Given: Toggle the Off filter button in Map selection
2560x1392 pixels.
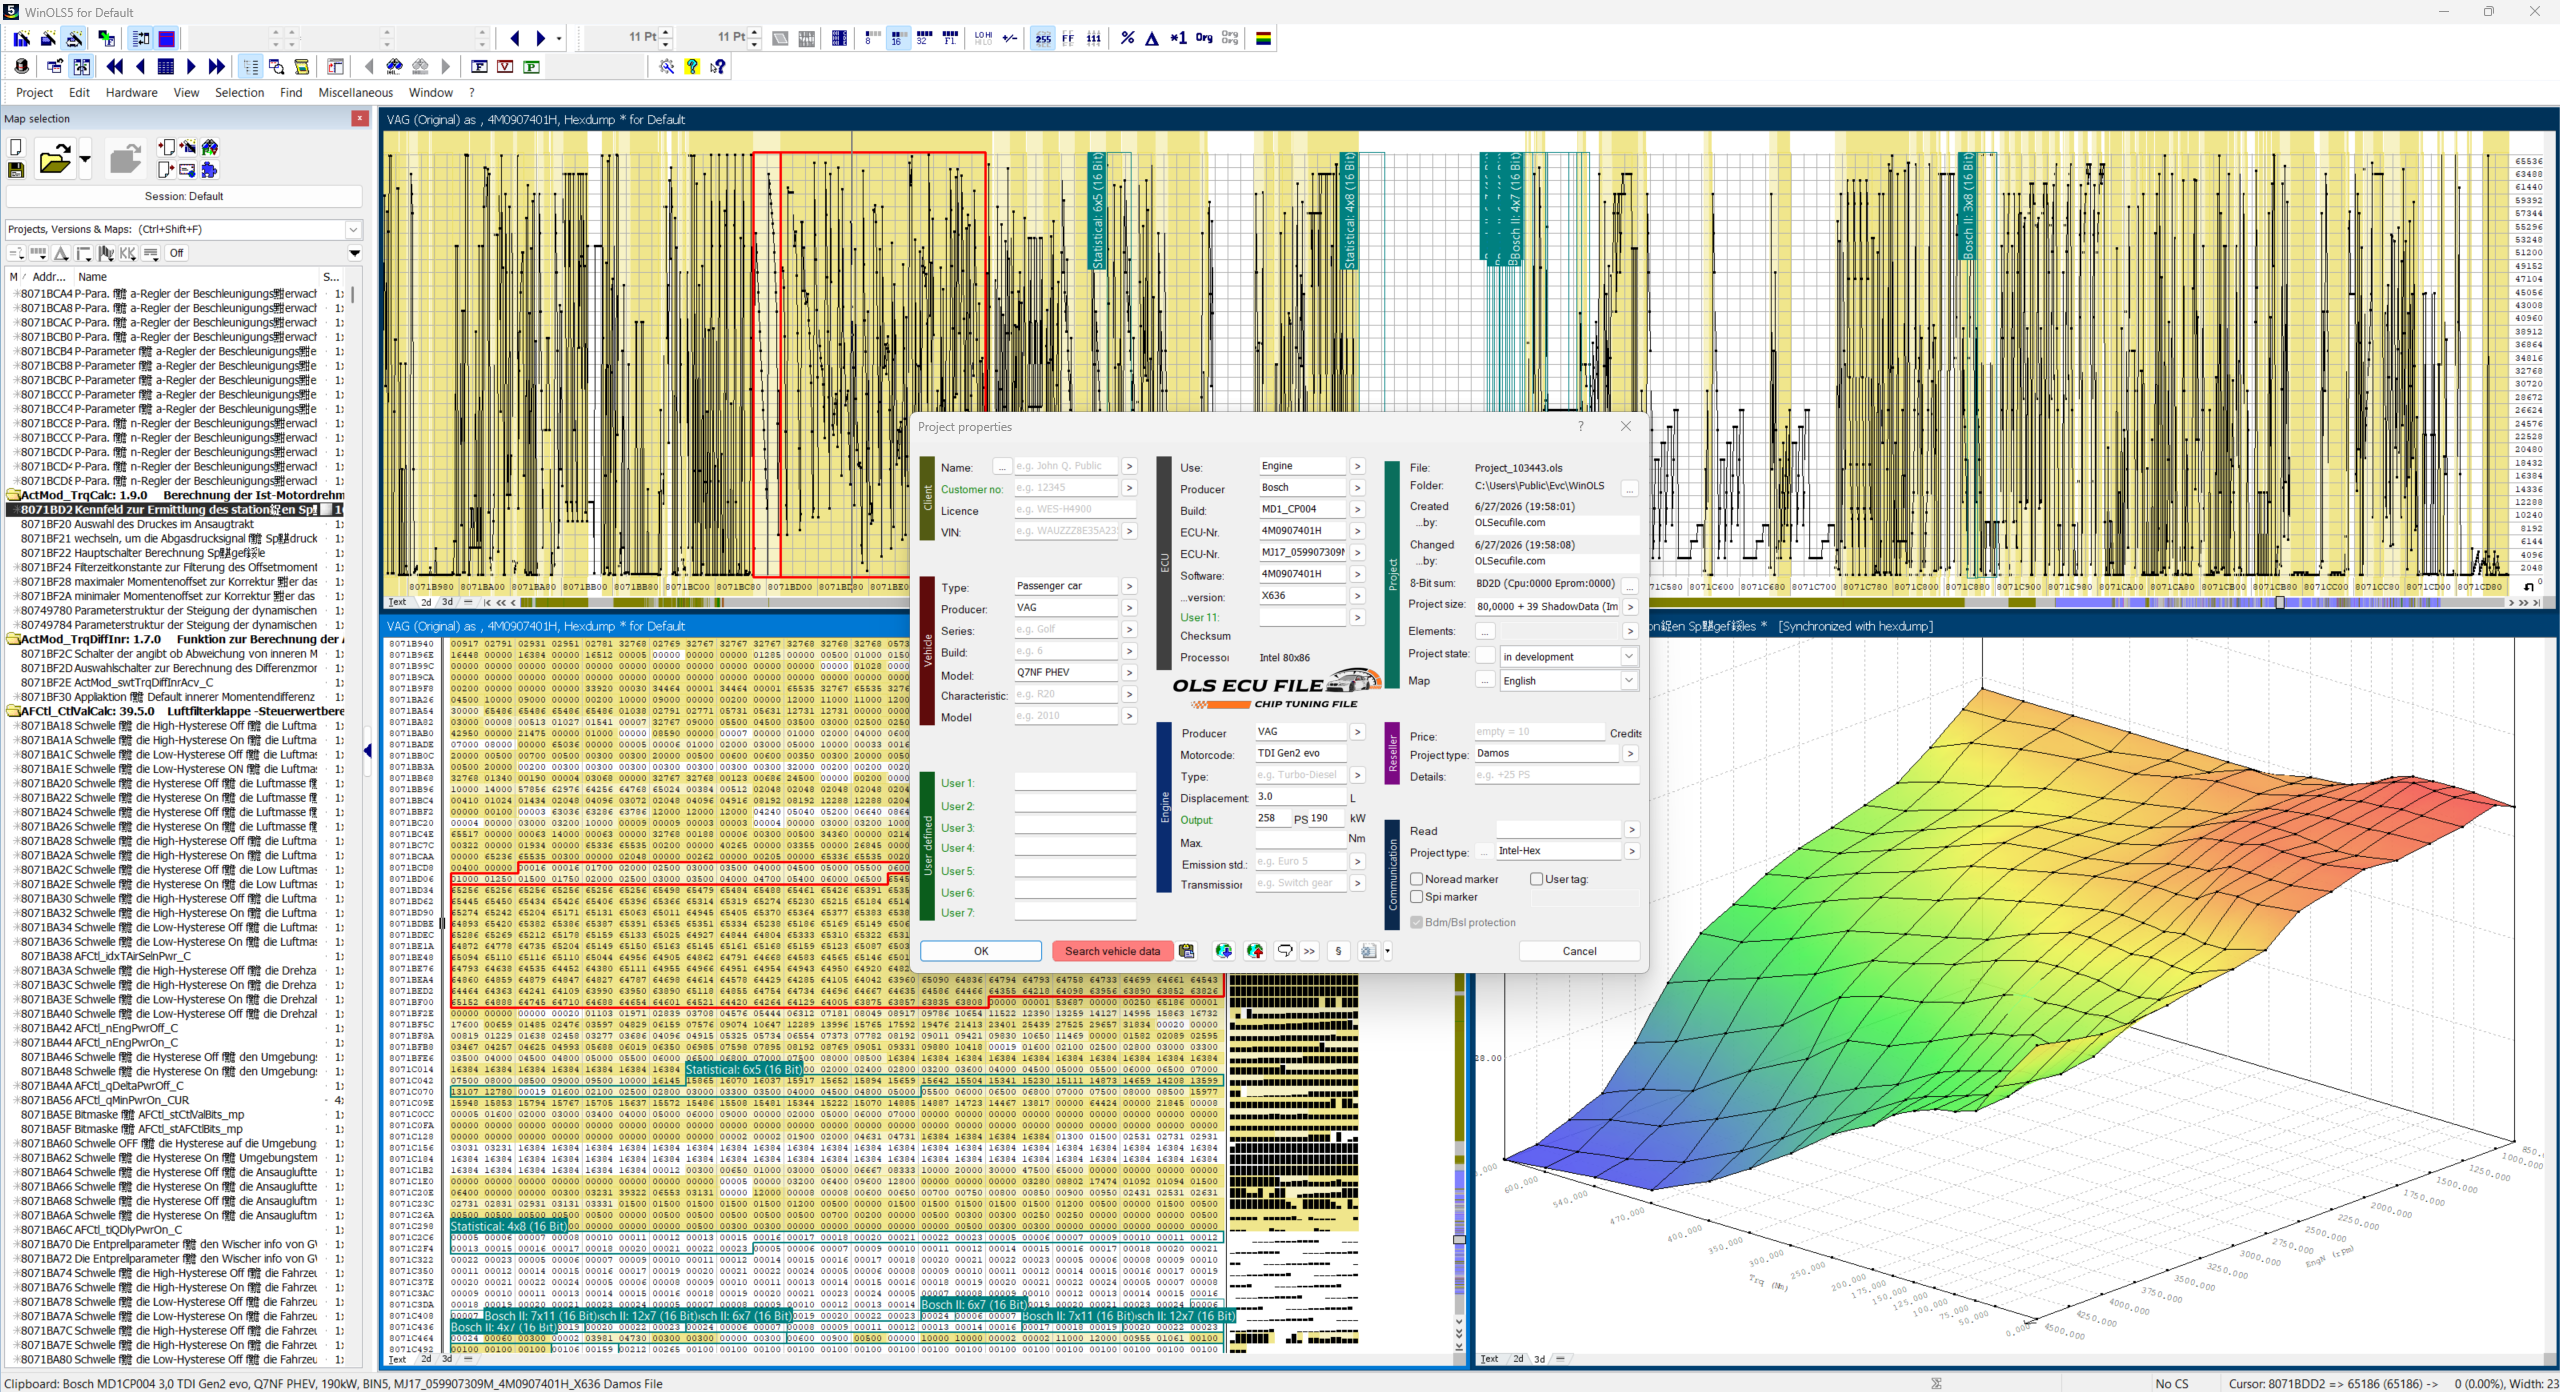Looking at the screenshot, I should 177,253.
